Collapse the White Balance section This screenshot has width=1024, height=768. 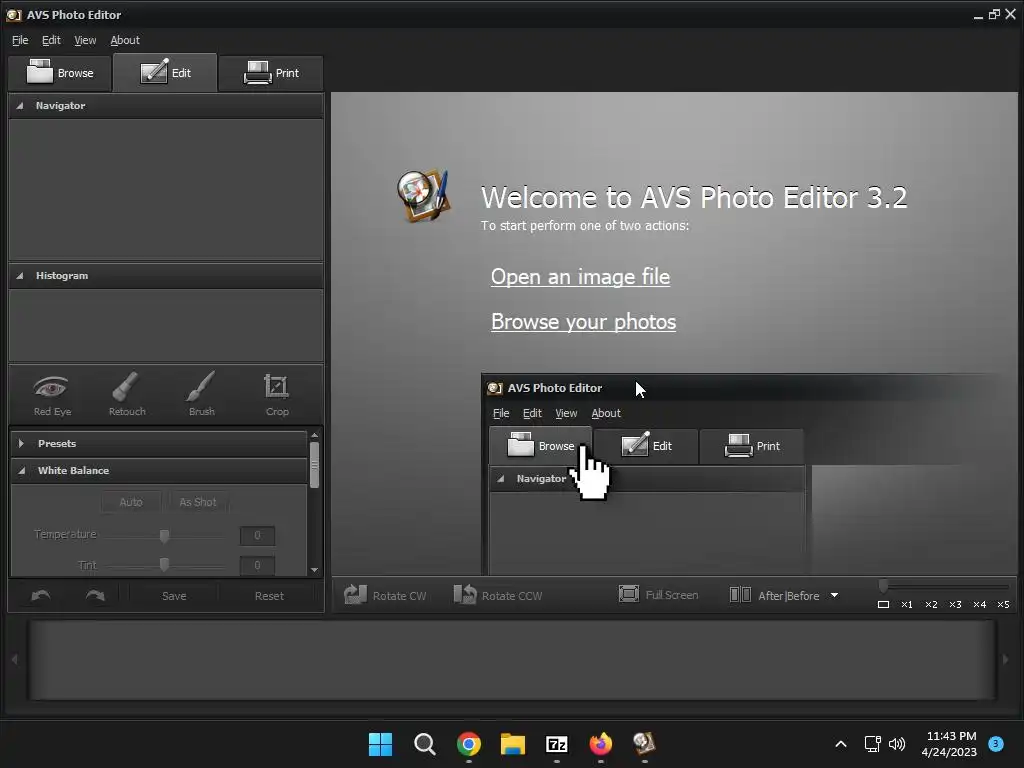click(x=22, y=470)
